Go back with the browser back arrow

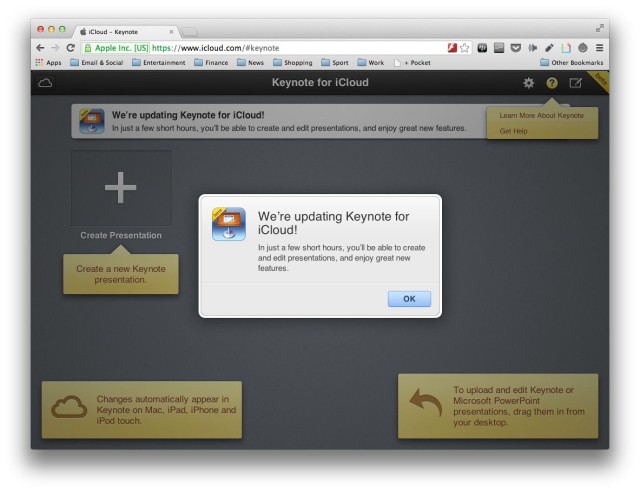40,48
